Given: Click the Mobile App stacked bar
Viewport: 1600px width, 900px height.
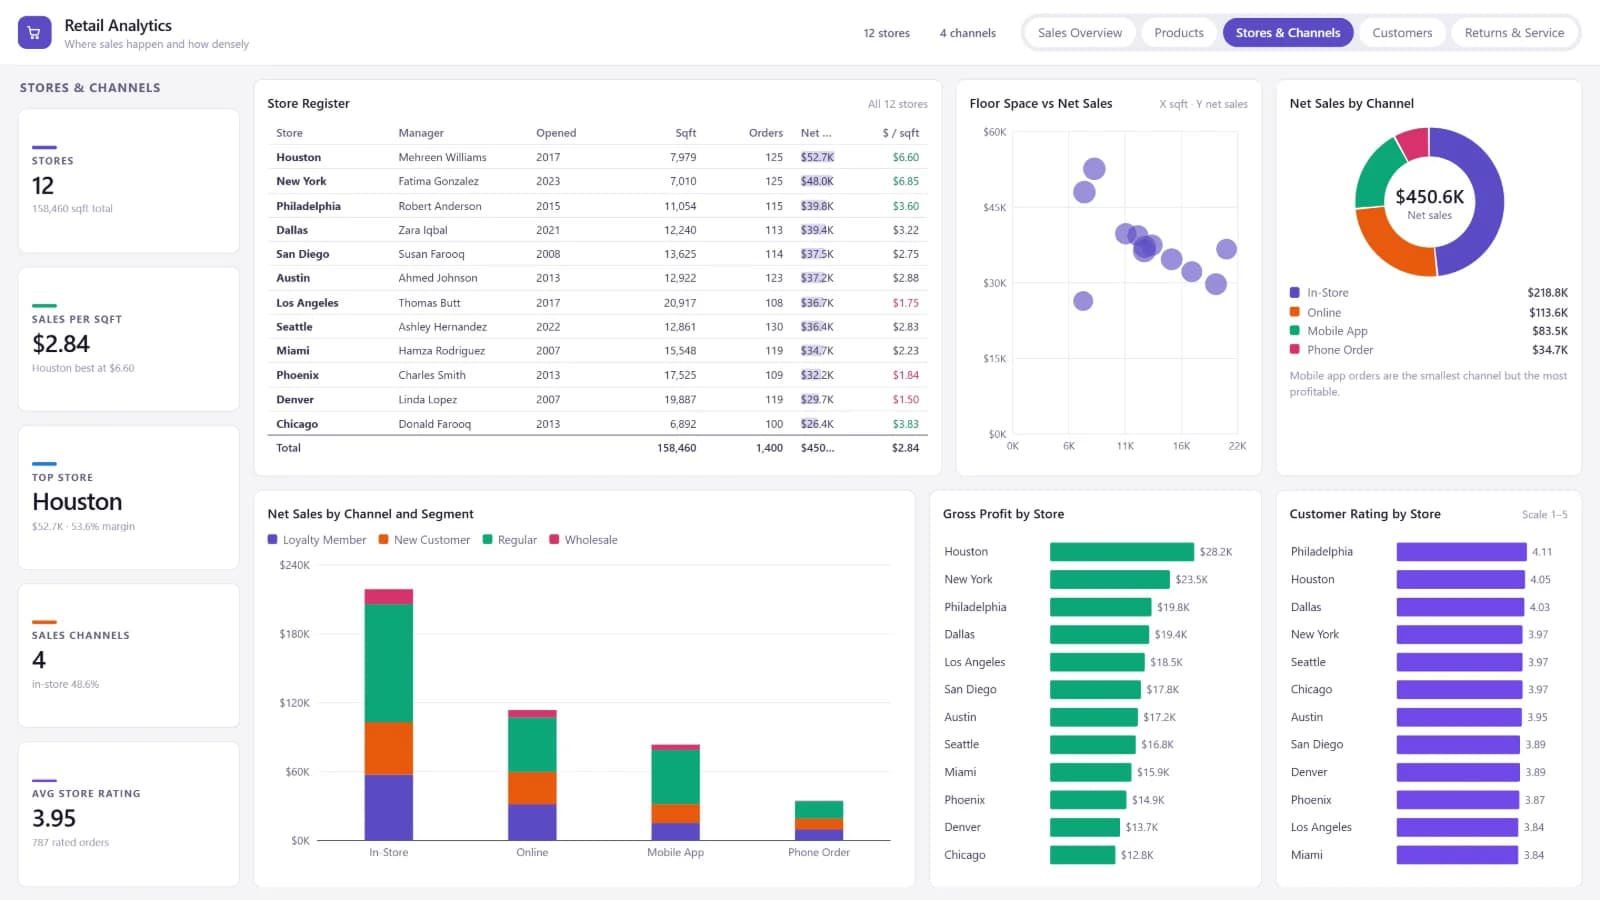Looking at the screenshot, I should point(676,793).
